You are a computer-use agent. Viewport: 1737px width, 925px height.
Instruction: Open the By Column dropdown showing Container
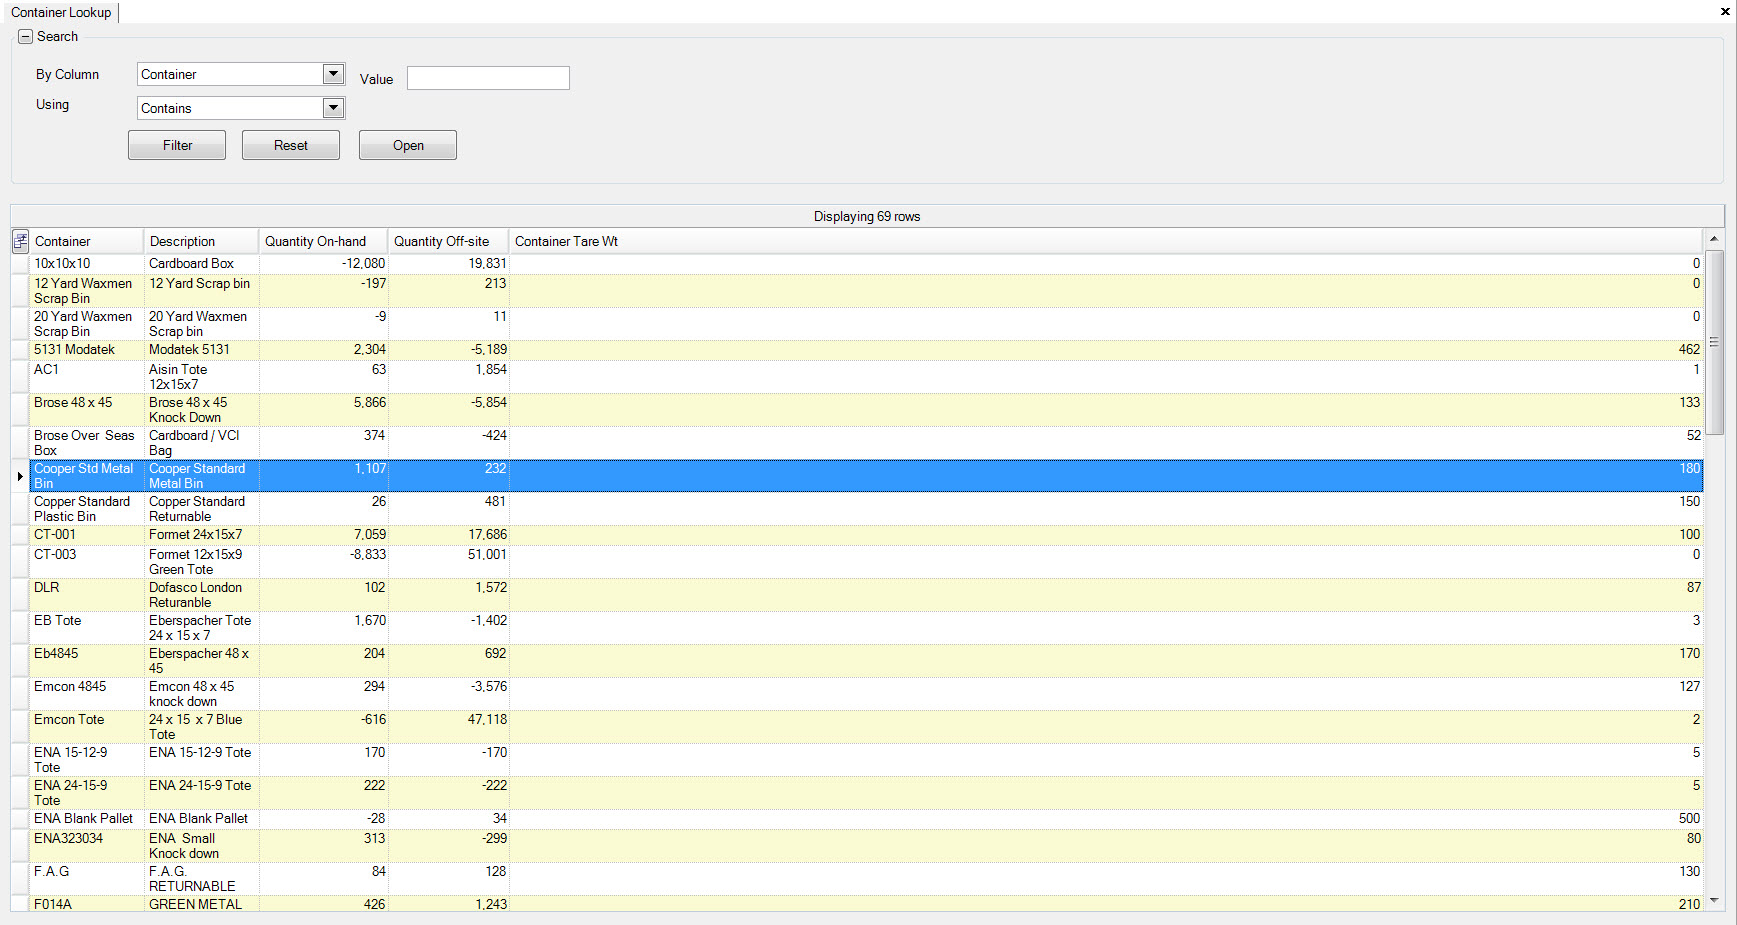(334, 74)
